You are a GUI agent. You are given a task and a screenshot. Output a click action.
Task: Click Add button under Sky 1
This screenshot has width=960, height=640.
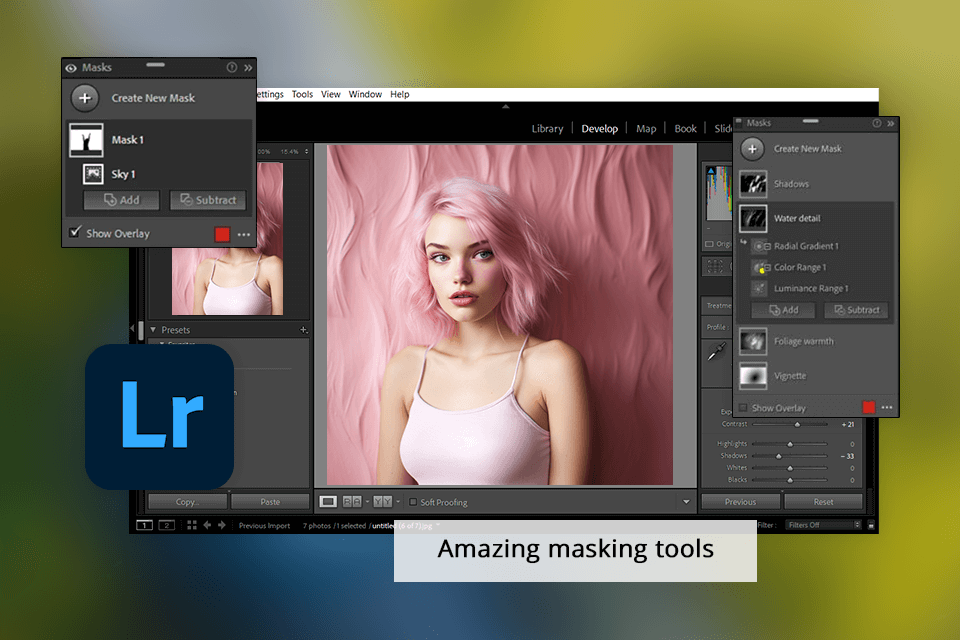point(121,200)
